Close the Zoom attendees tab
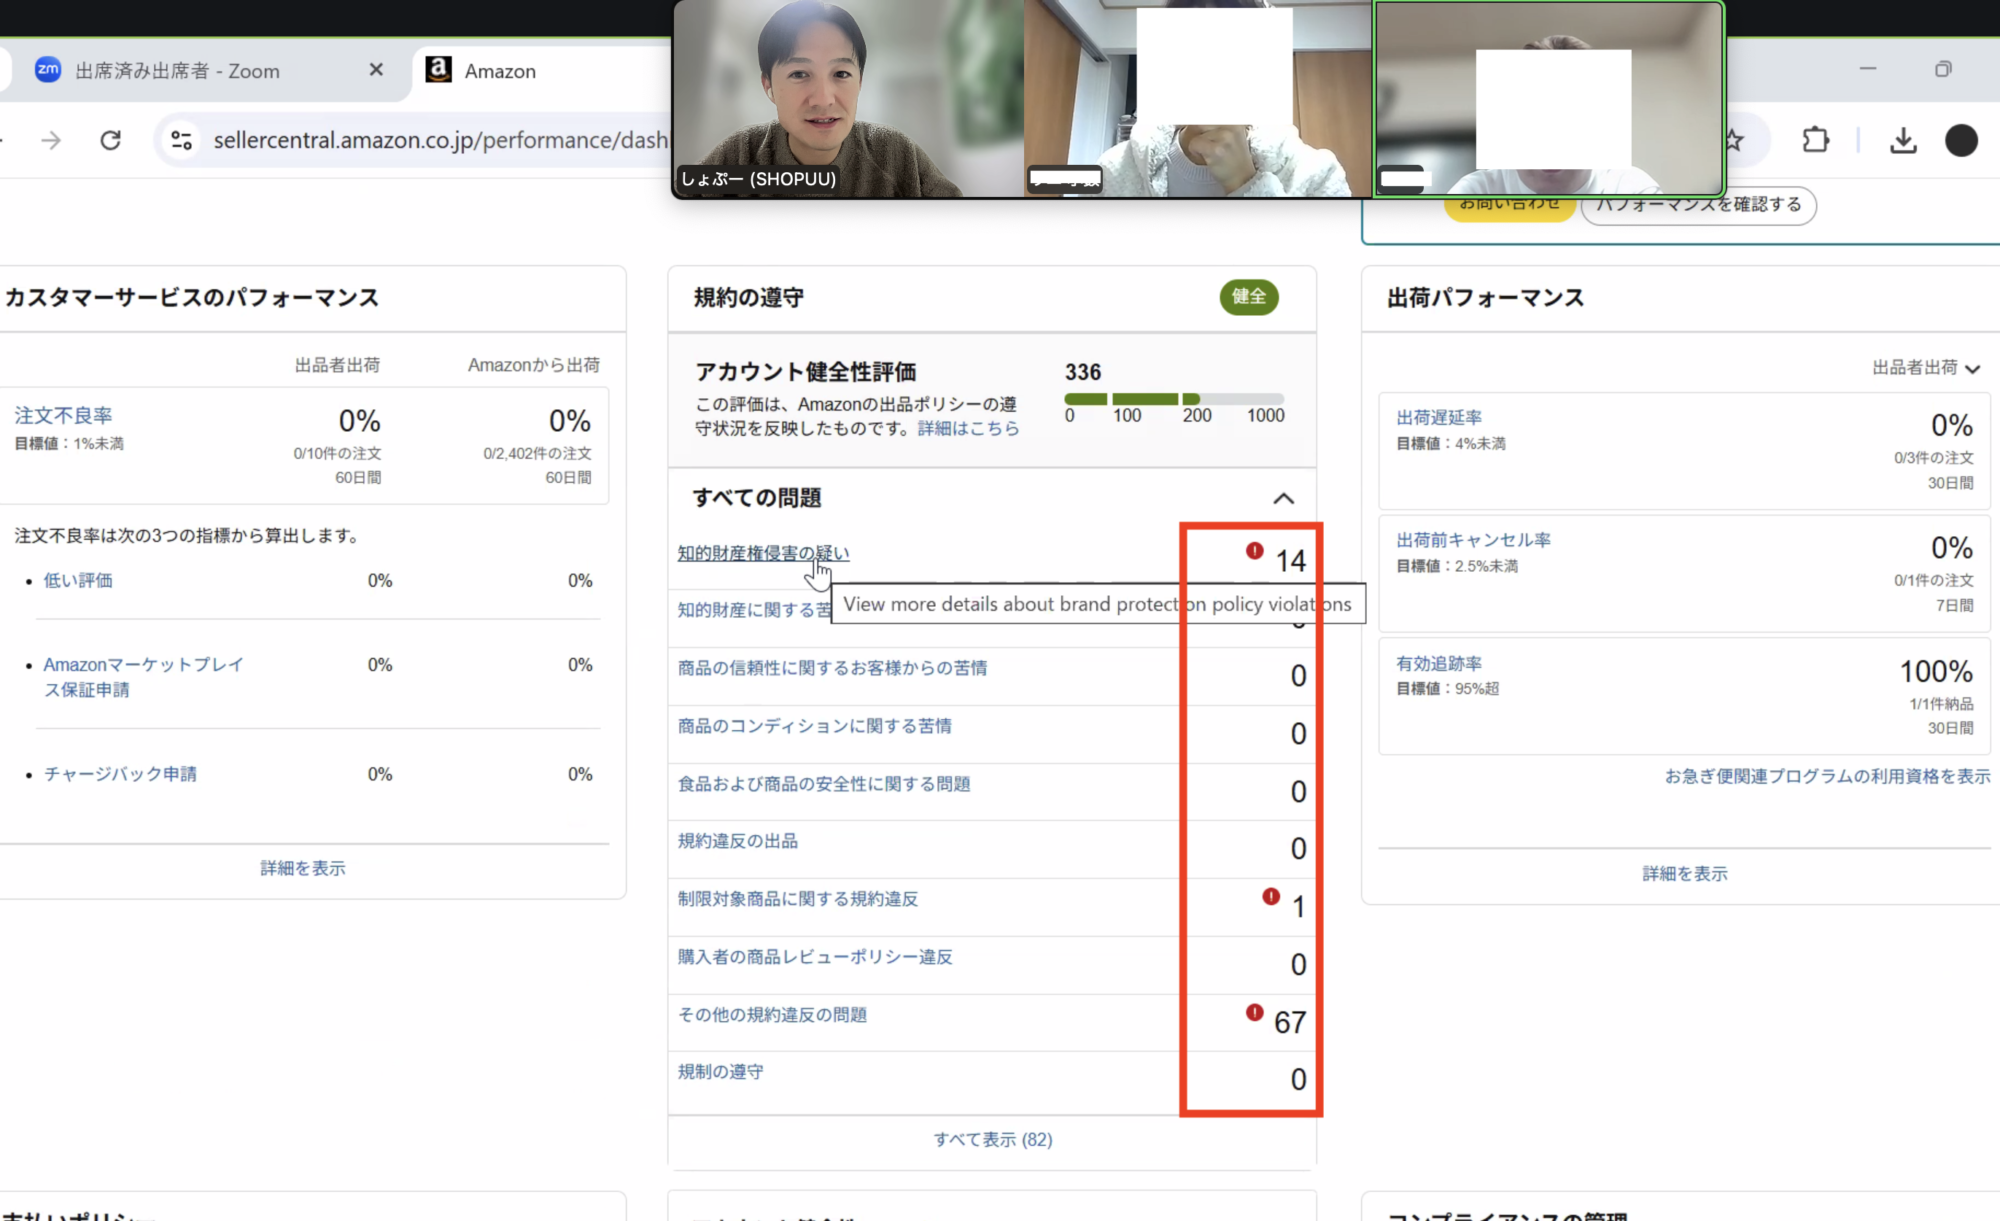 click(376, 70)
